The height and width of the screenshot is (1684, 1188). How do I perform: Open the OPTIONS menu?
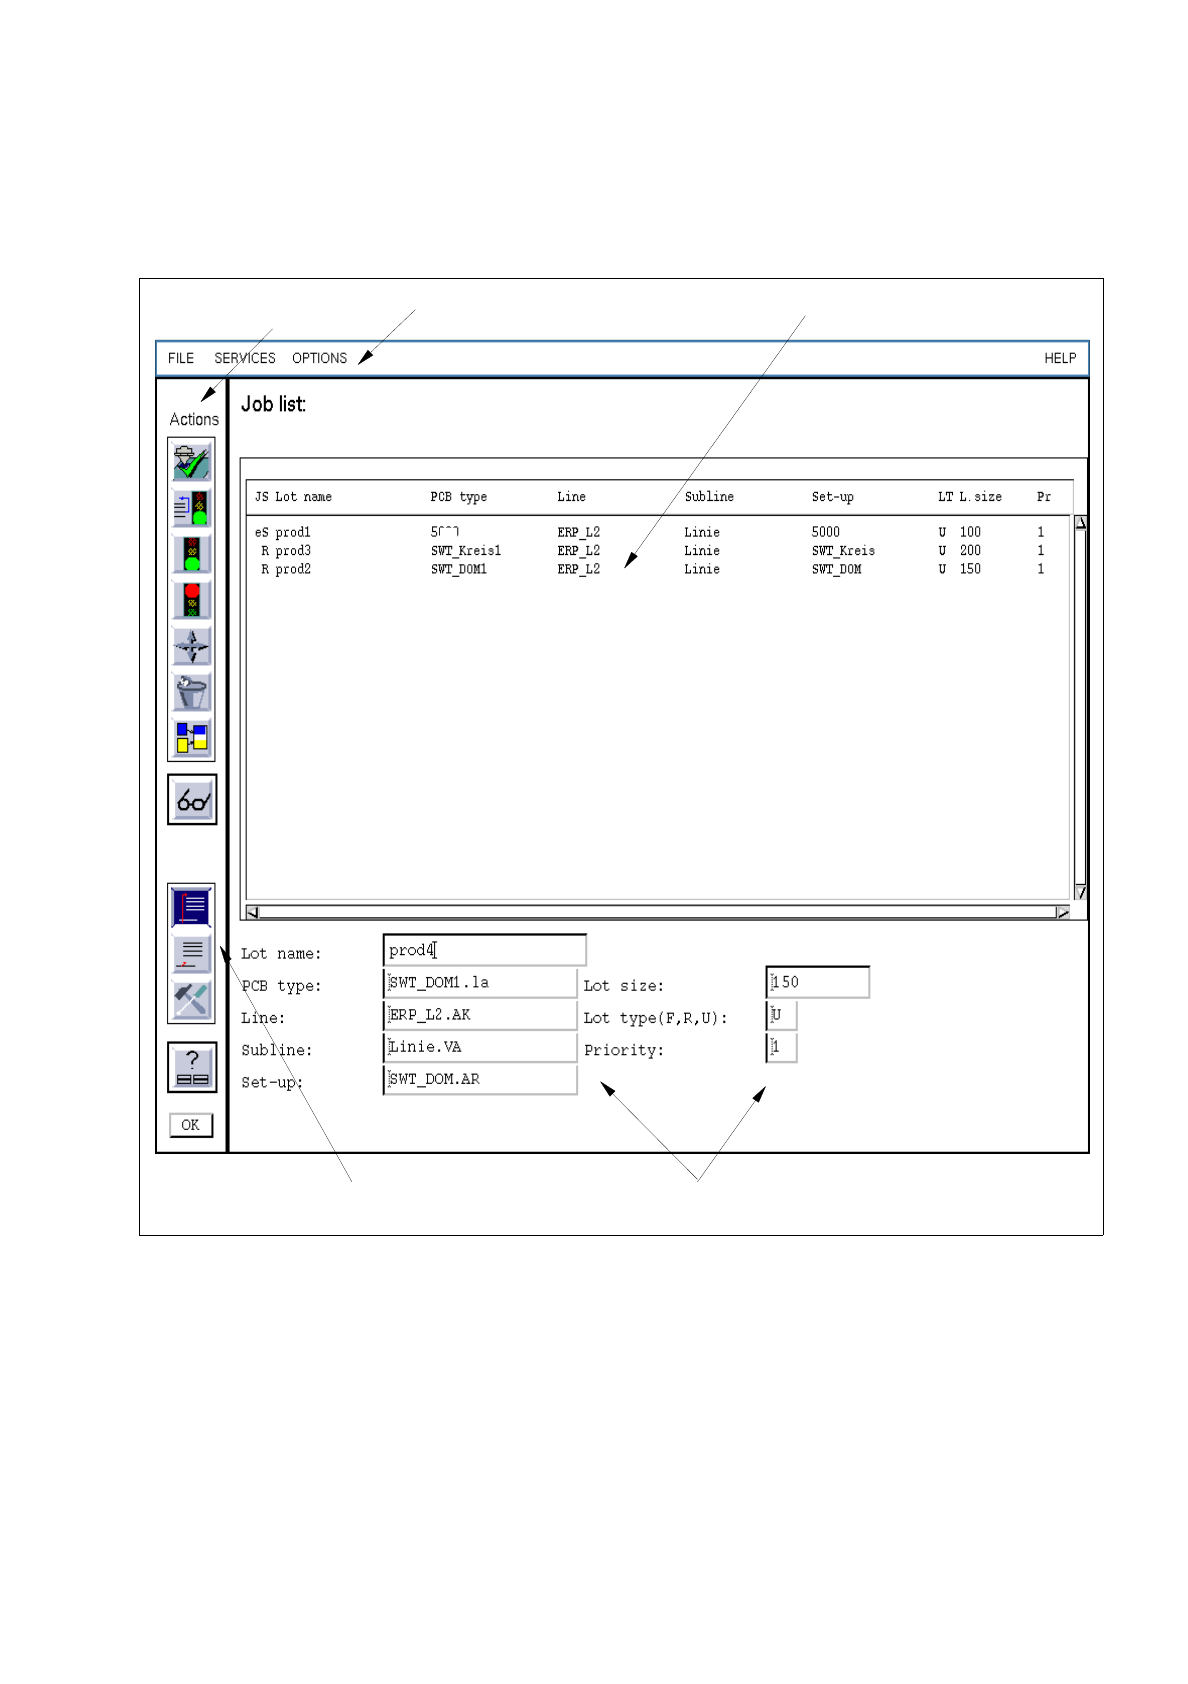click(320, 358)
